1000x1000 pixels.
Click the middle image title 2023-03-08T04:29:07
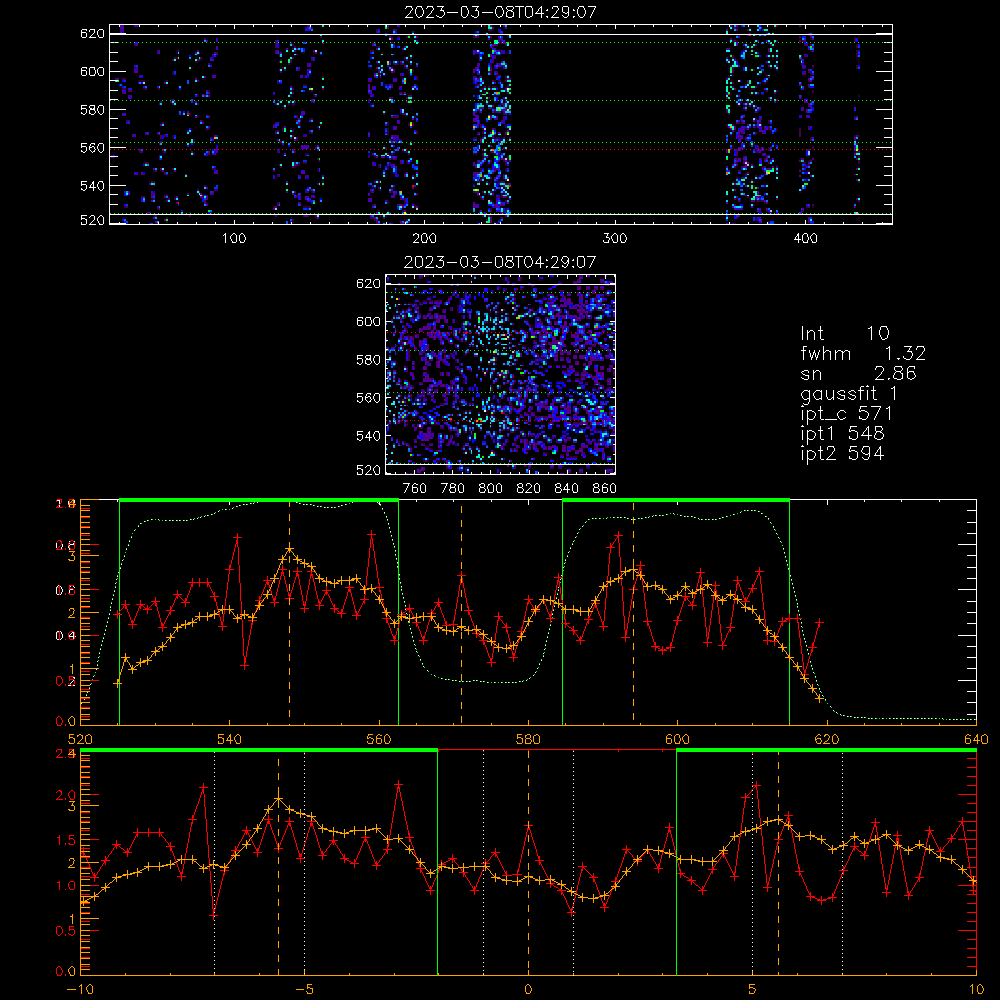[x=500, y=262]
